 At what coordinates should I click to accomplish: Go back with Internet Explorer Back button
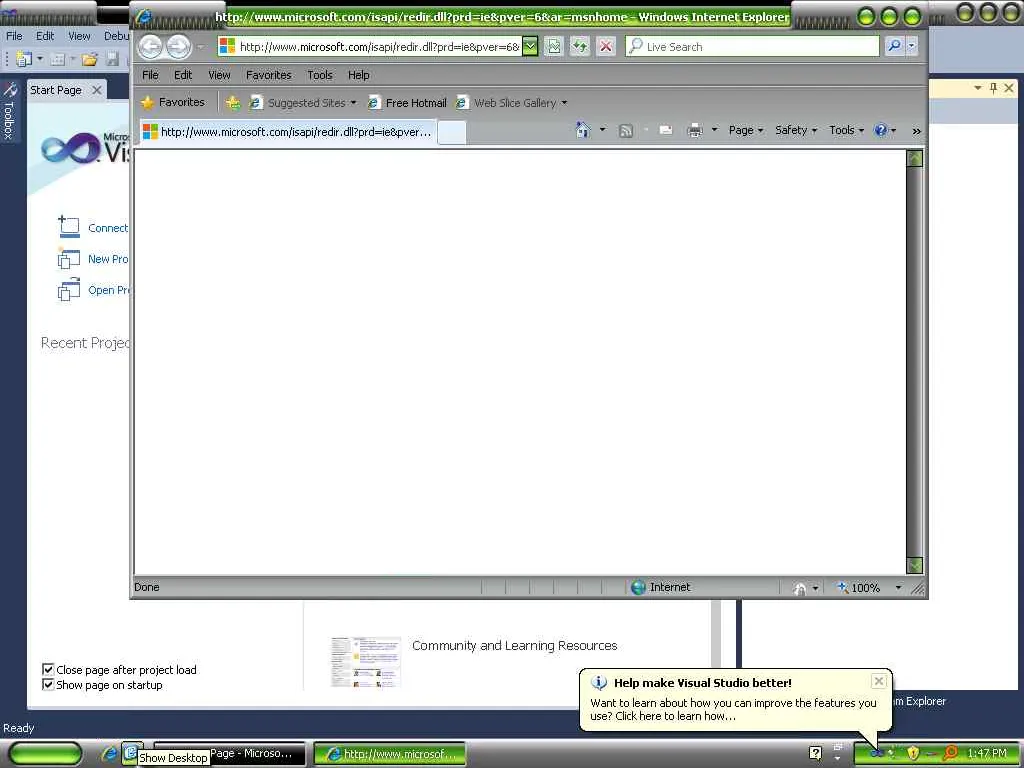click(x=150, y=46)
